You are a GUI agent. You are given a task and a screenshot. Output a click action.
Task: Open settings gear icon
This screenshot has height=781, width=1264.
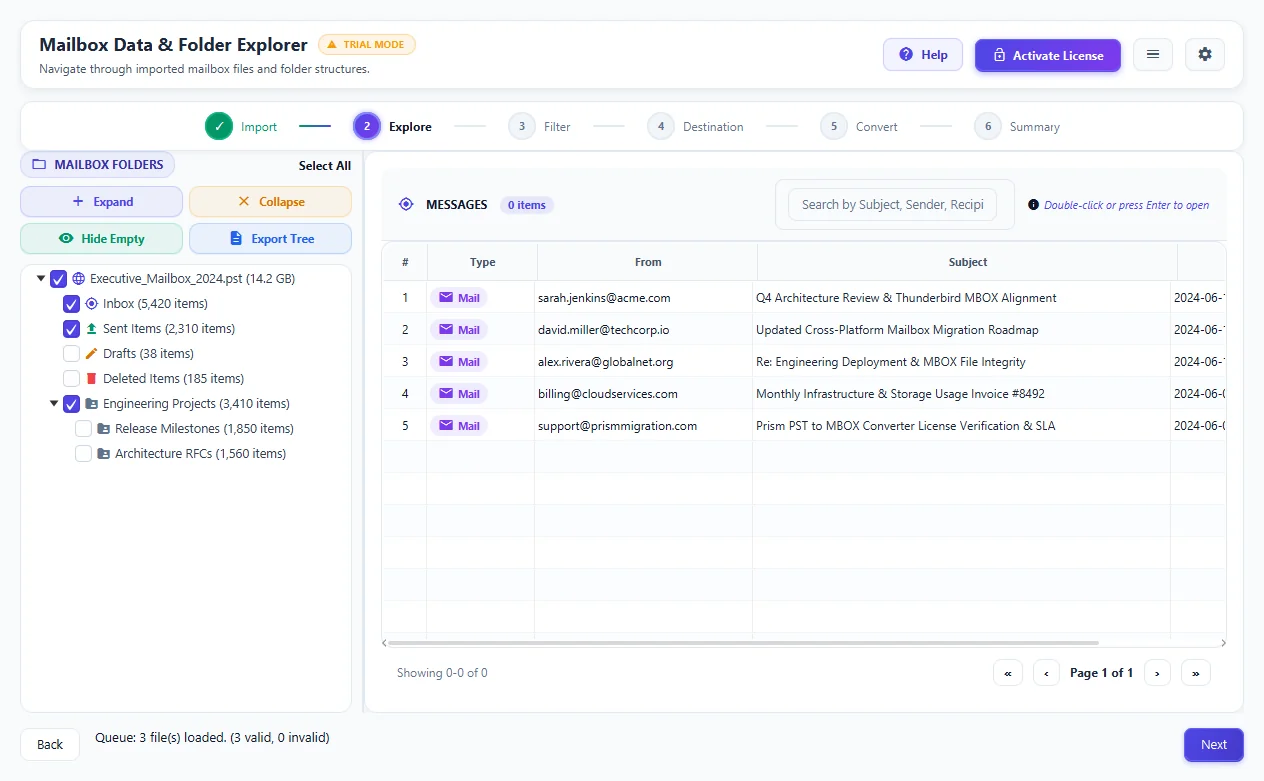click(1205, 54)
